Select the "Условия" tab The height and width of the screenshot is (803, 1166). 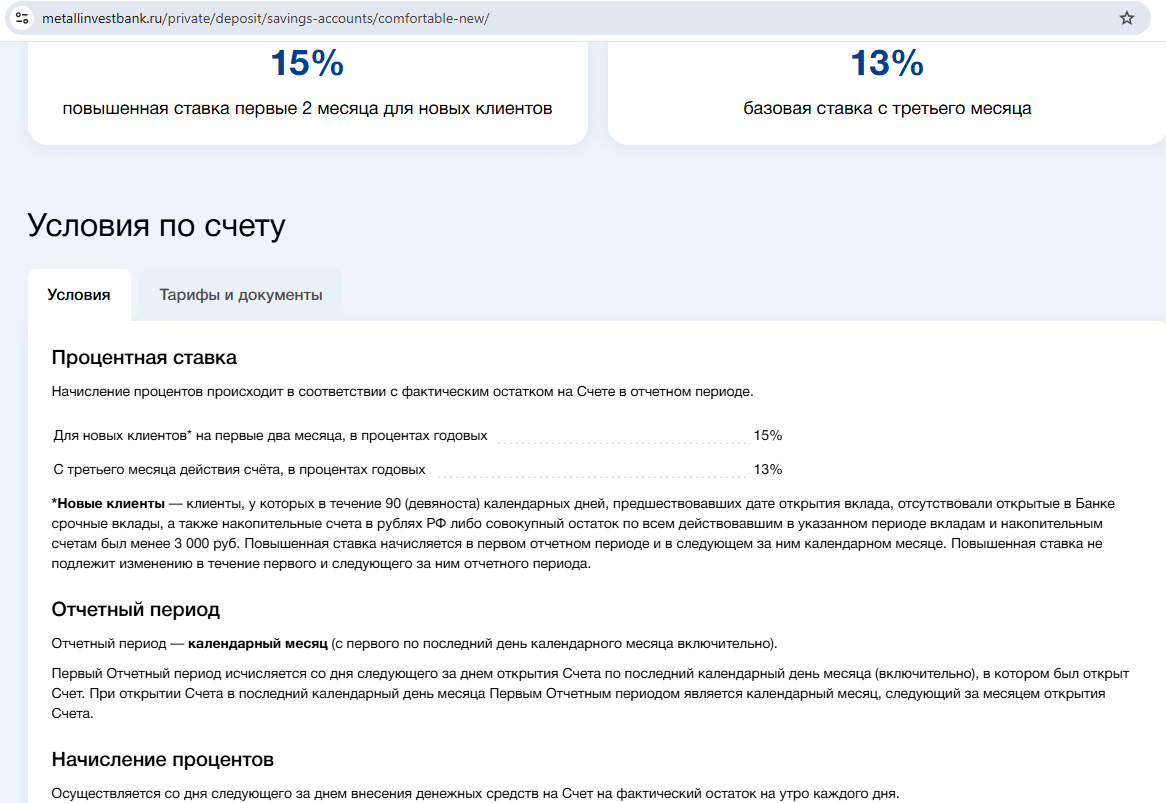pos(79,295)
